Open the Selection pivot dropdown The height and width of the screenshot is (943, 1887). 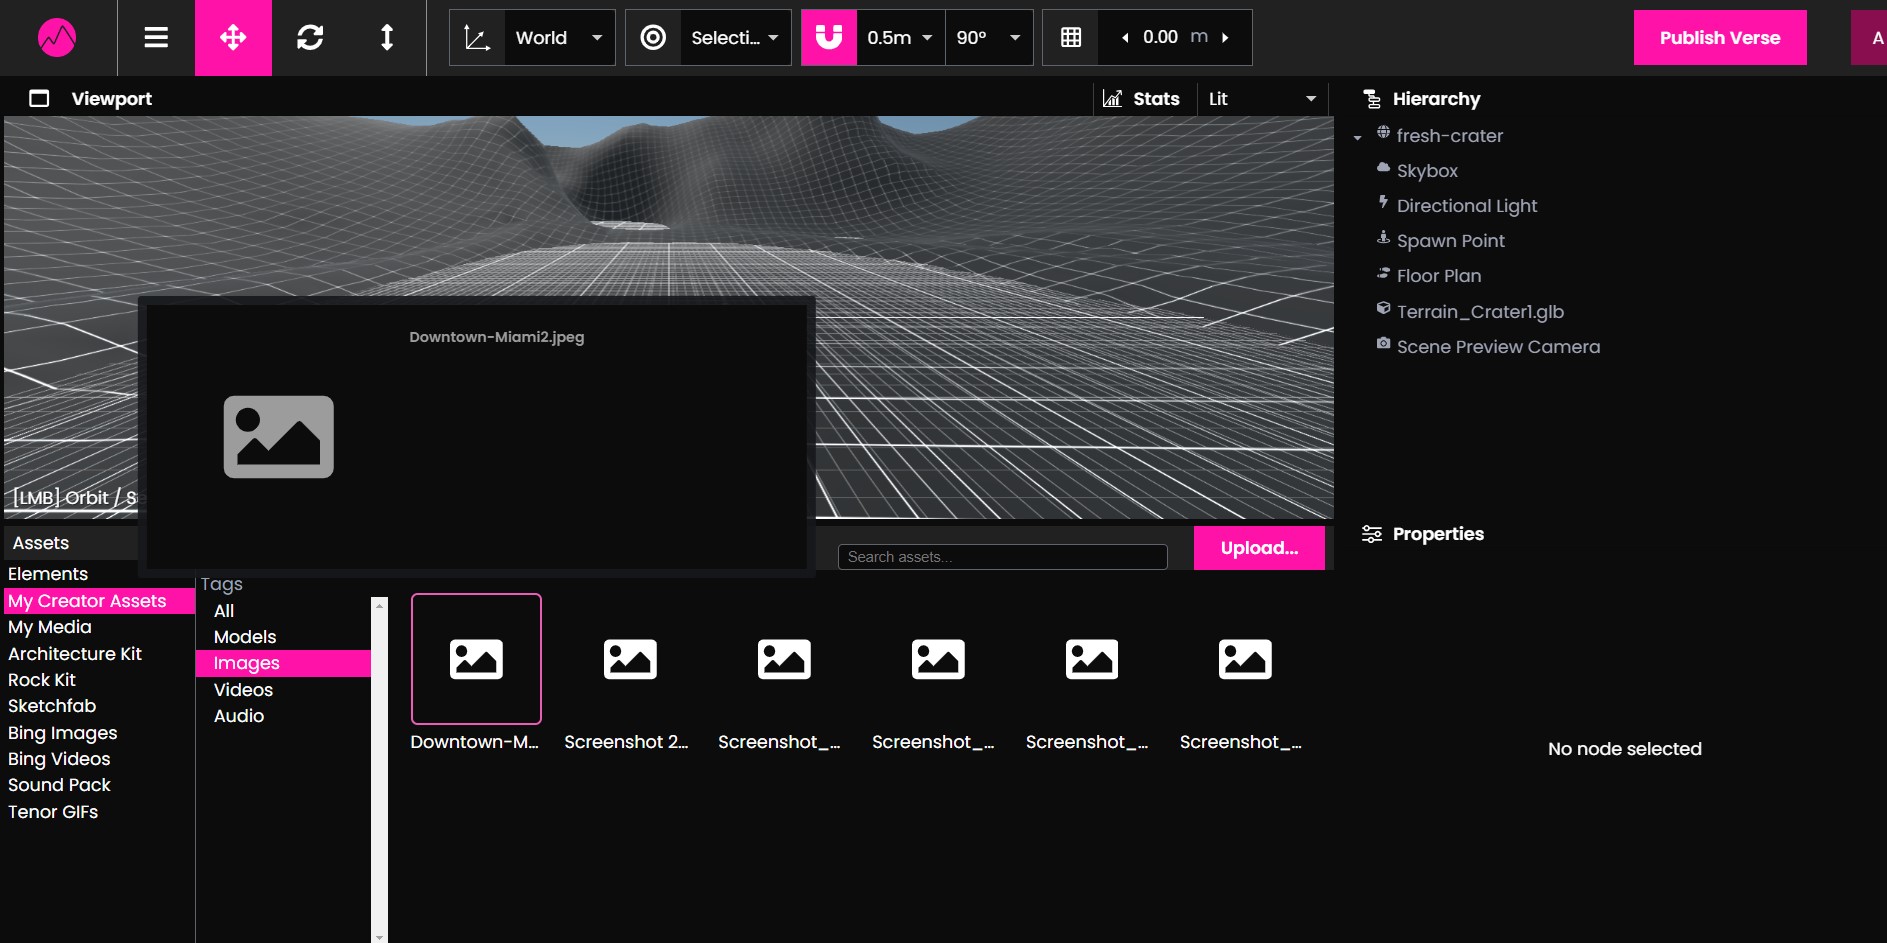pos(735,38)
